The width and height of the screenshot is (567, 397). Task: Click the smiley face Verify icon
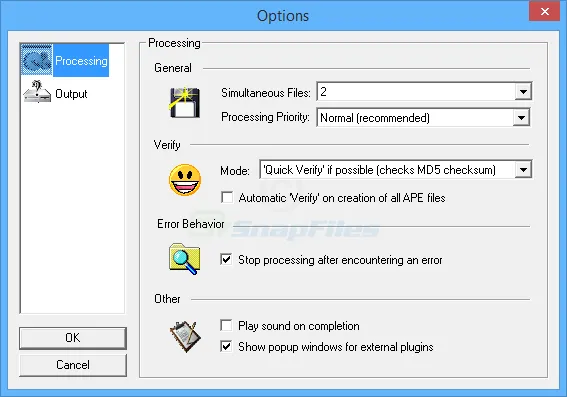pyautogui.click(x=185, y=180)
